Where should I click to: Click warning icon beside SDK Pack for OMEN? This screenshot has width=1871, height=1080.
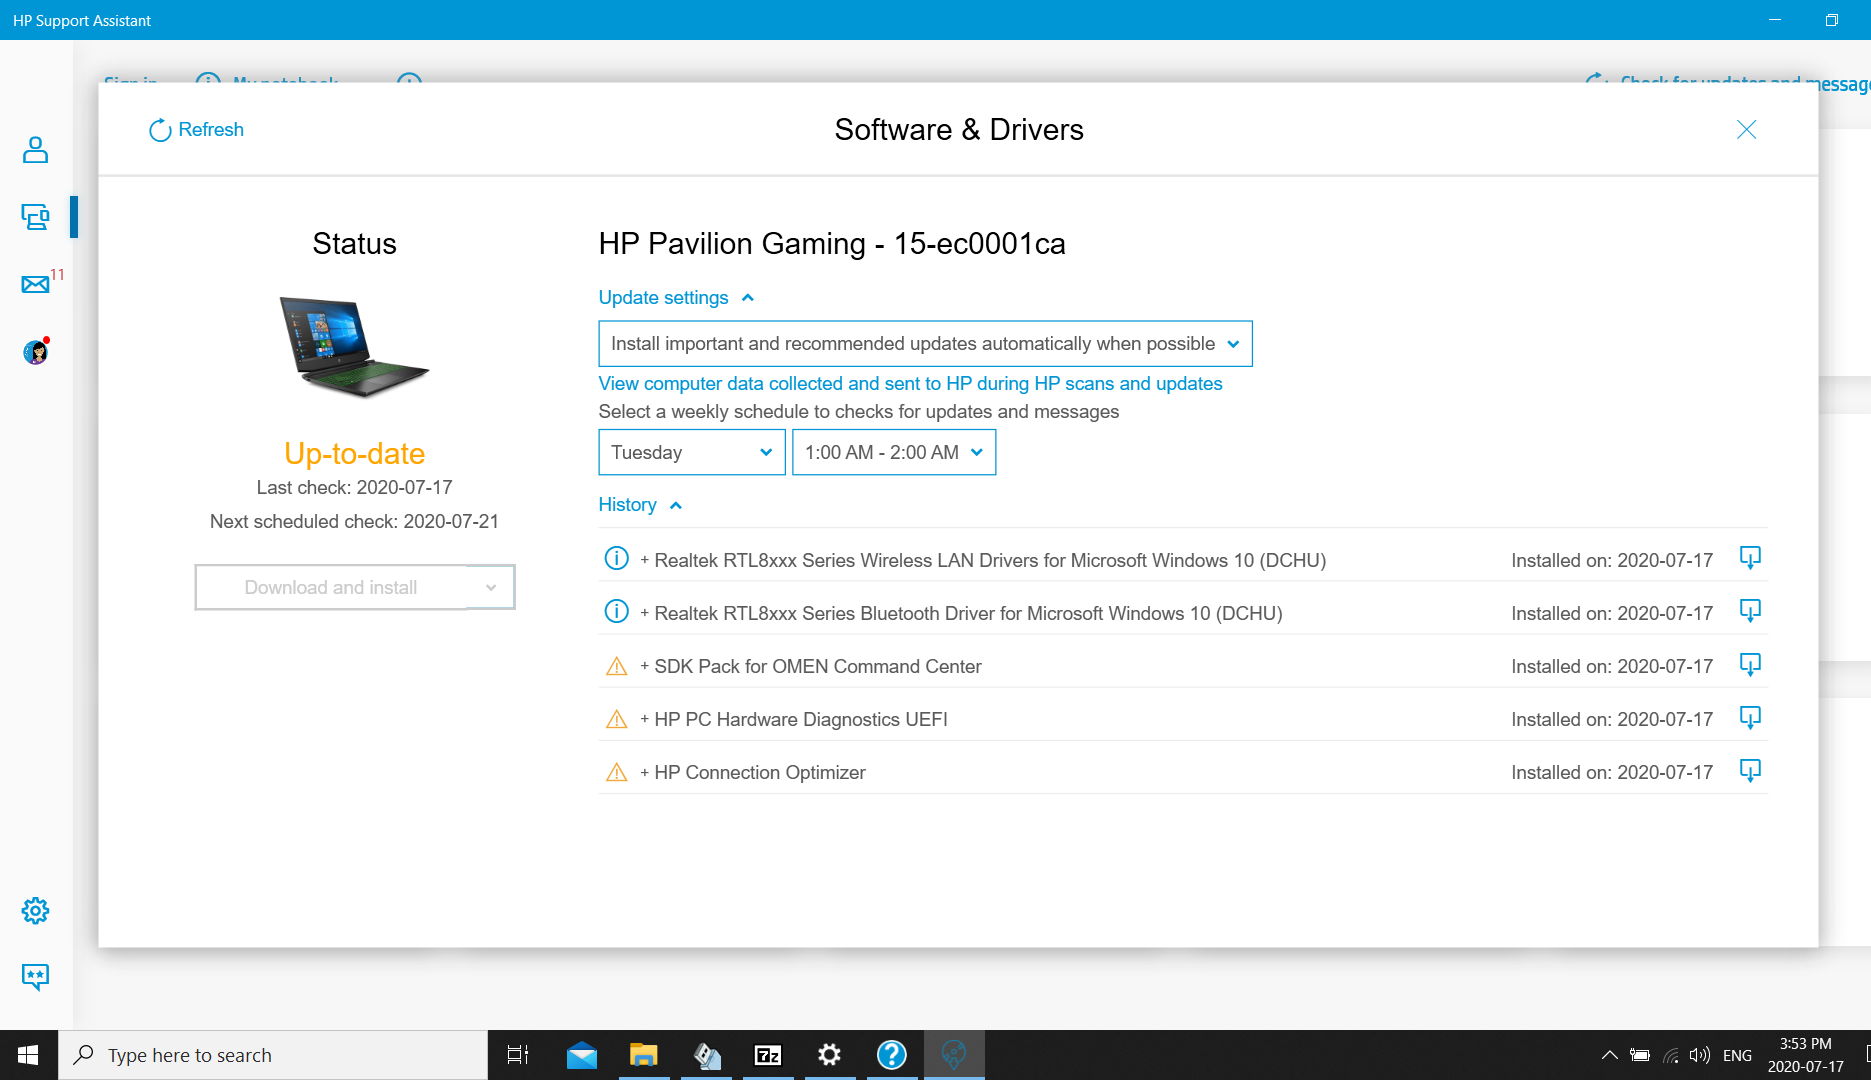click(x=616, y=665)
